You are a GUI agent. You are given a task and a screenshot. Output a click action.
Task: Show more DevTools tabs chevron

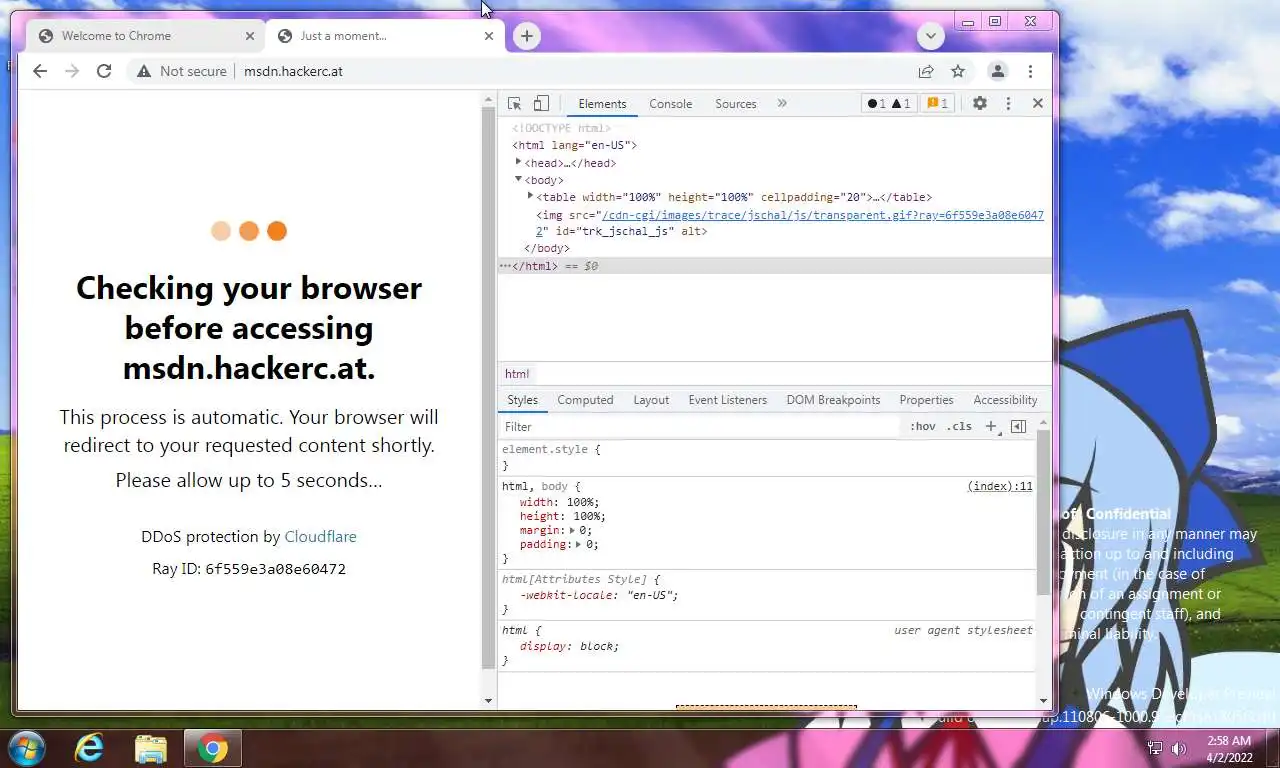[x=782, y=103]
